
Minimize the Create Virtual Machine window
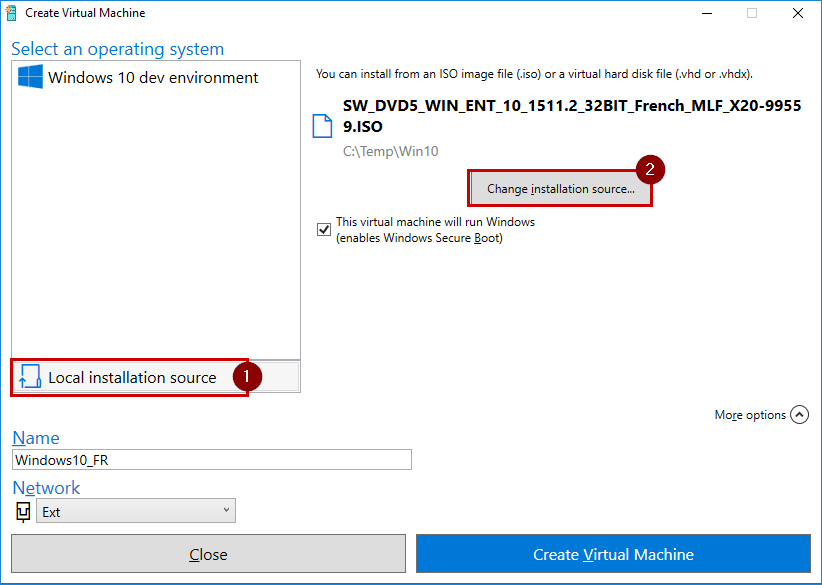707,13
